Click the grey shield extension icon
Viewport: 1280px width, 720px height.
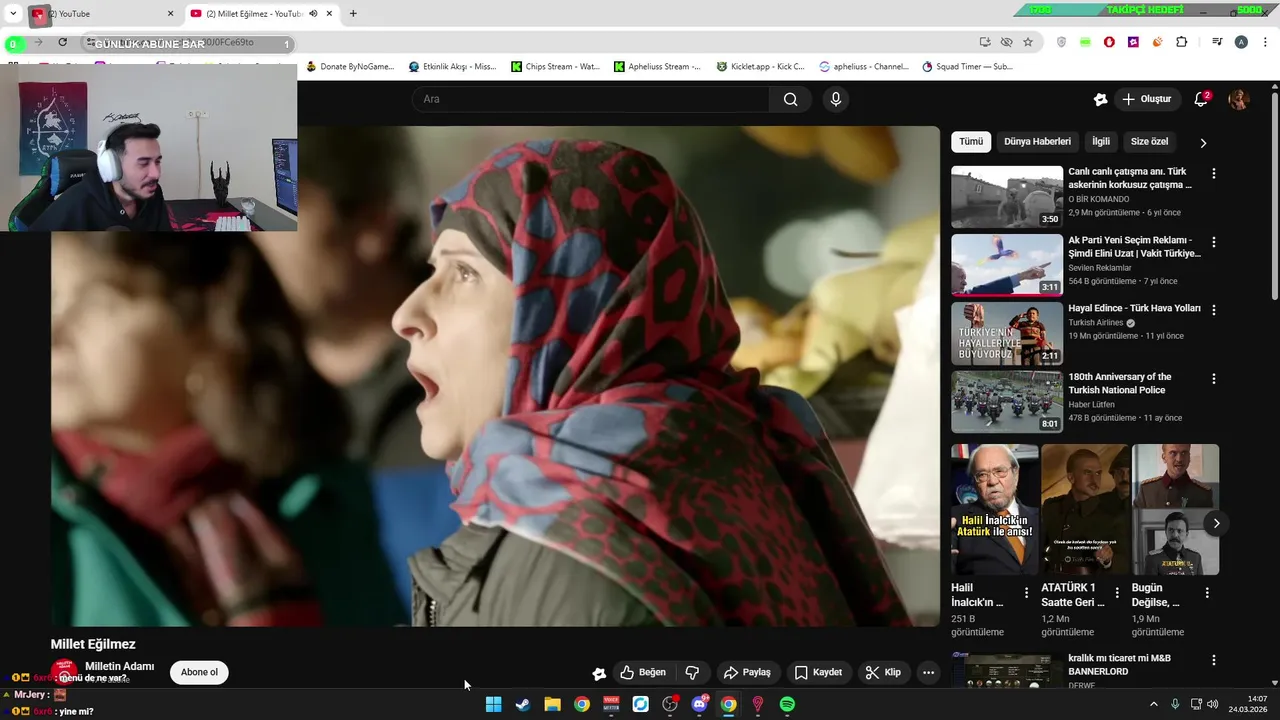pos(1061,42)
